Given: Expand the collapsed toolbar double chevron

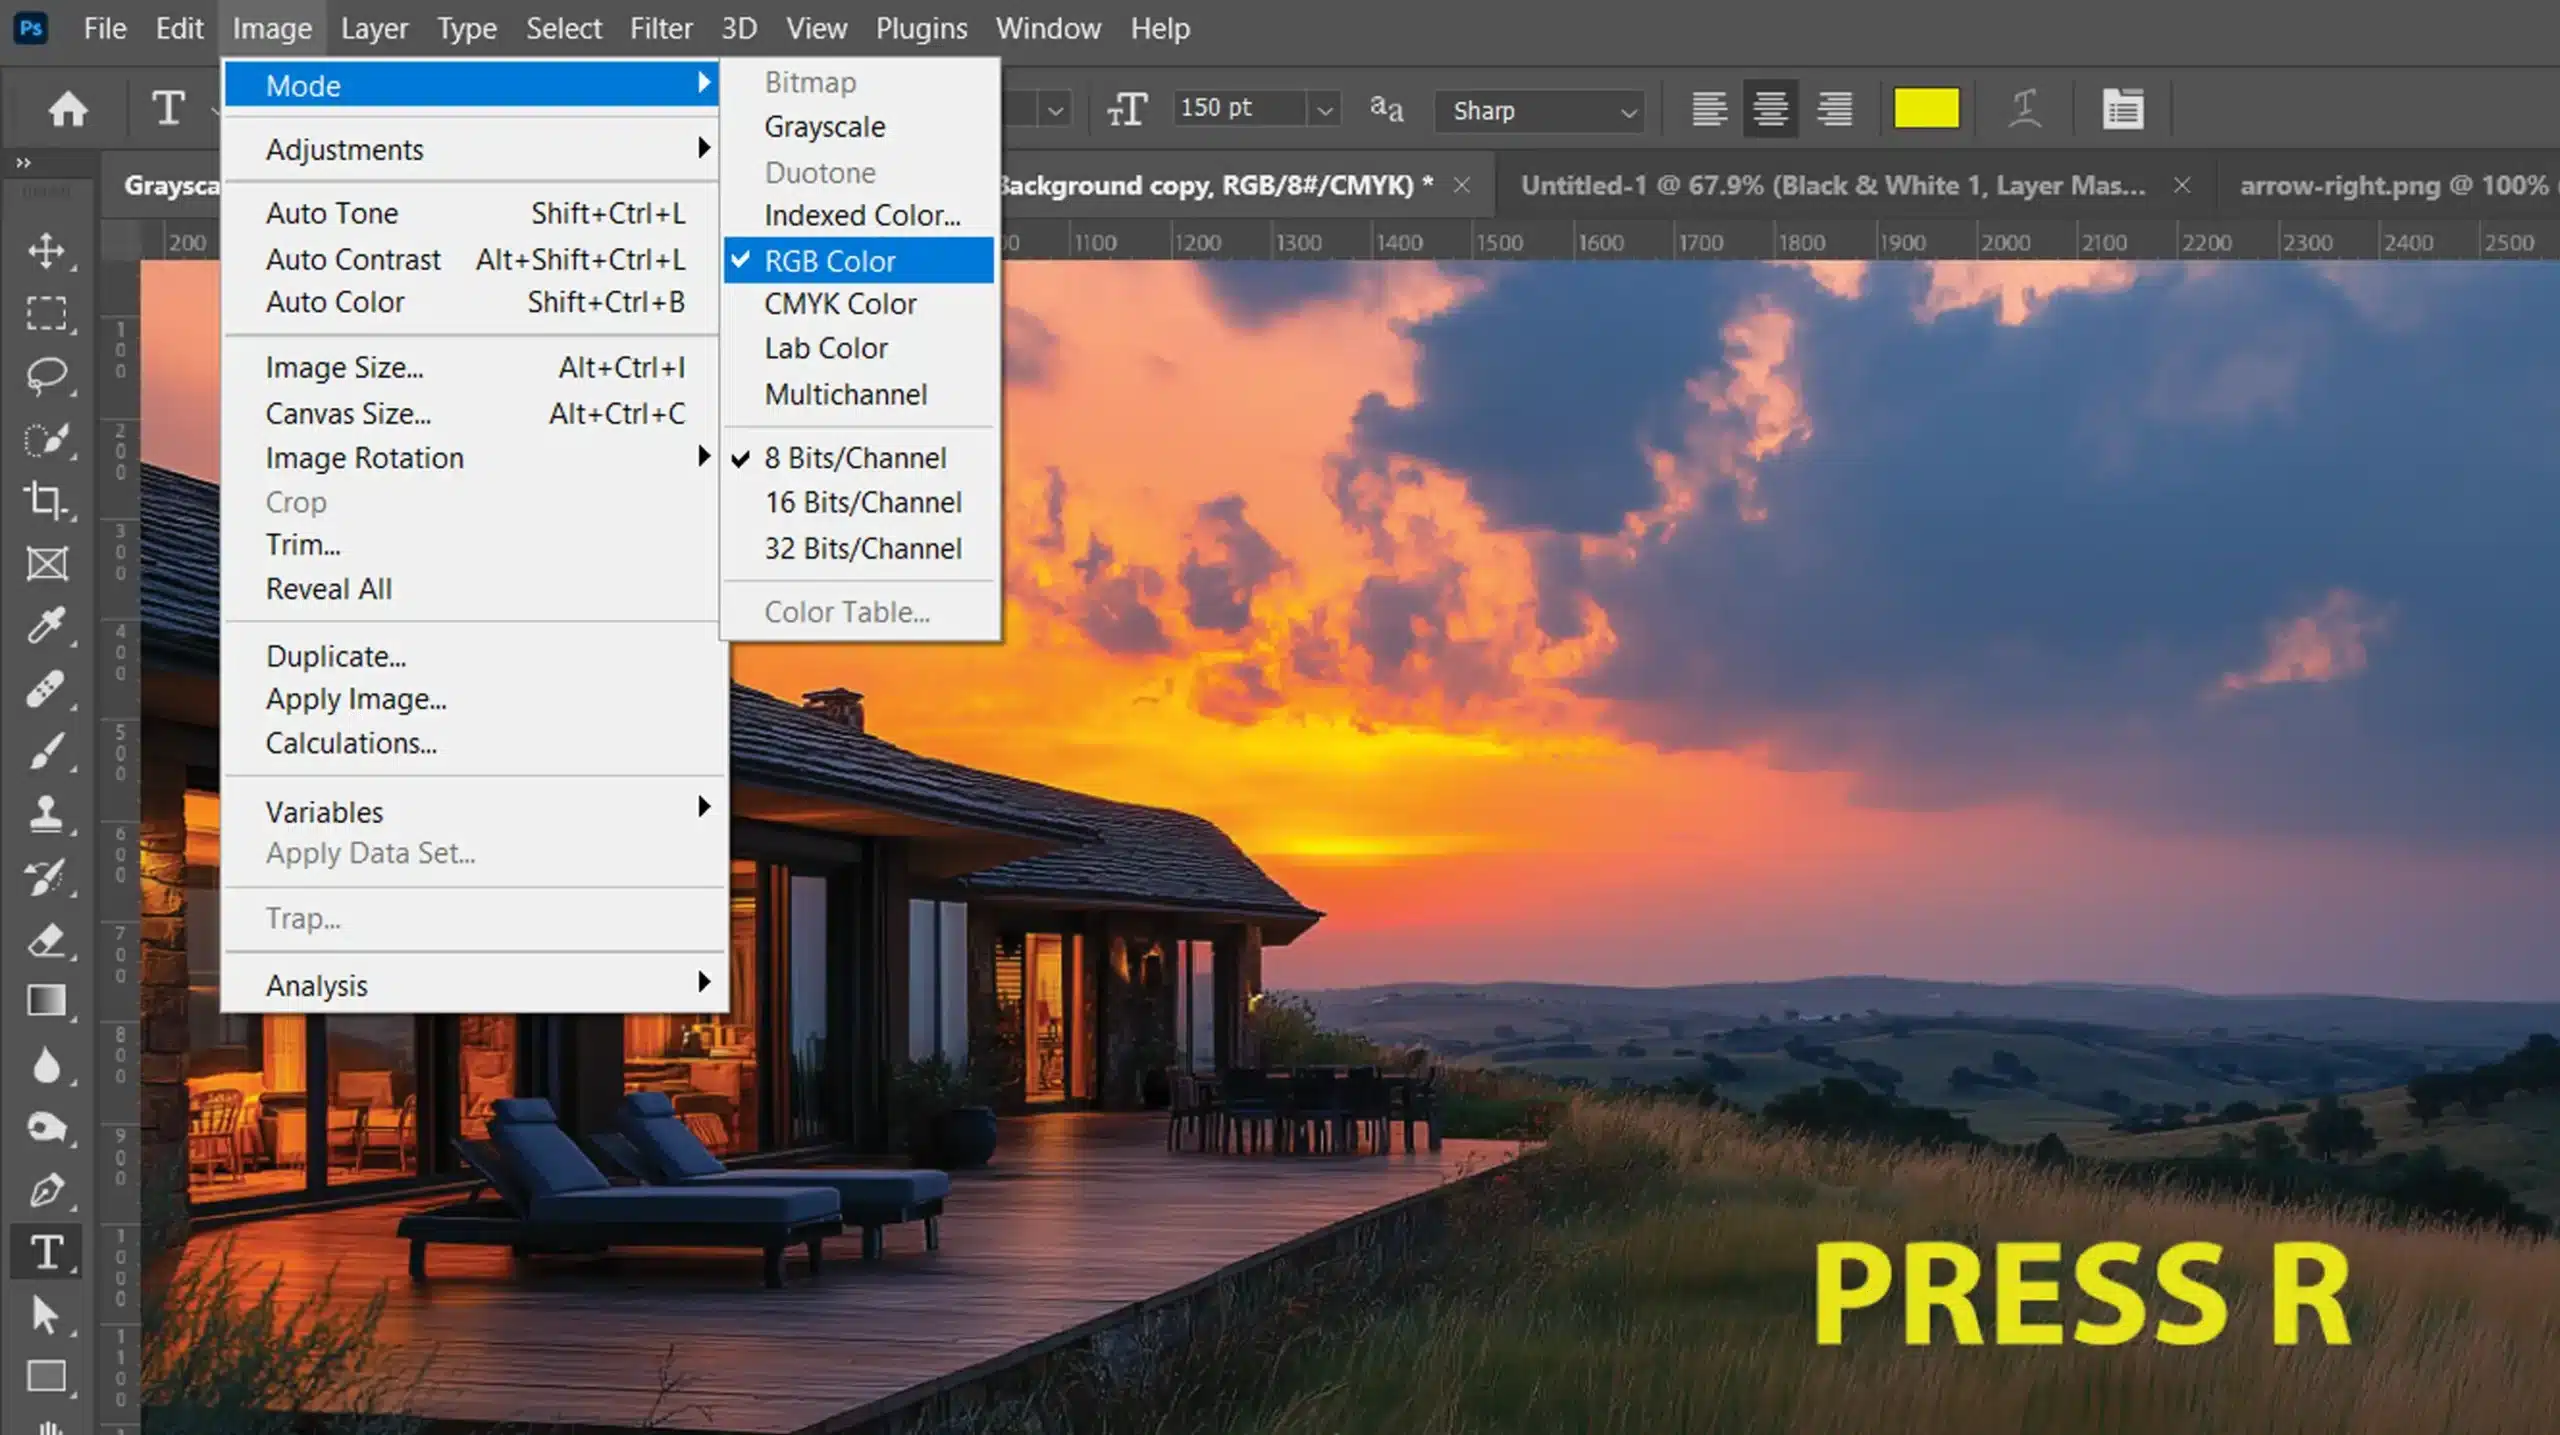Looking at the screenshot, I should (x=23, y=162).
